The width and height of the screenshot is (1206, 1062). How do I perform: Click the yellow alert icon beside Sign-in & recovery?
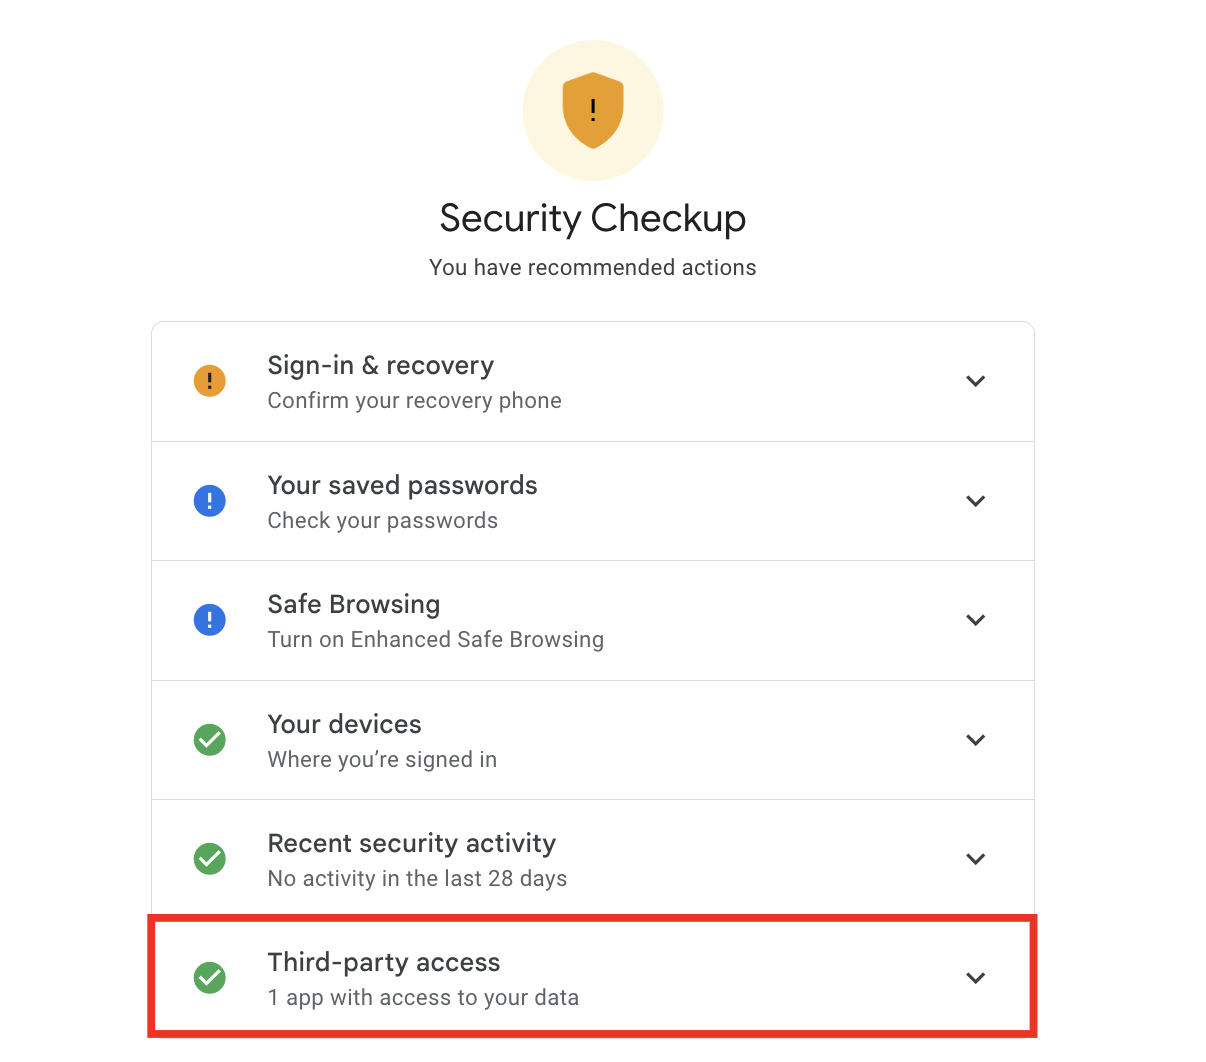[210, 381]
